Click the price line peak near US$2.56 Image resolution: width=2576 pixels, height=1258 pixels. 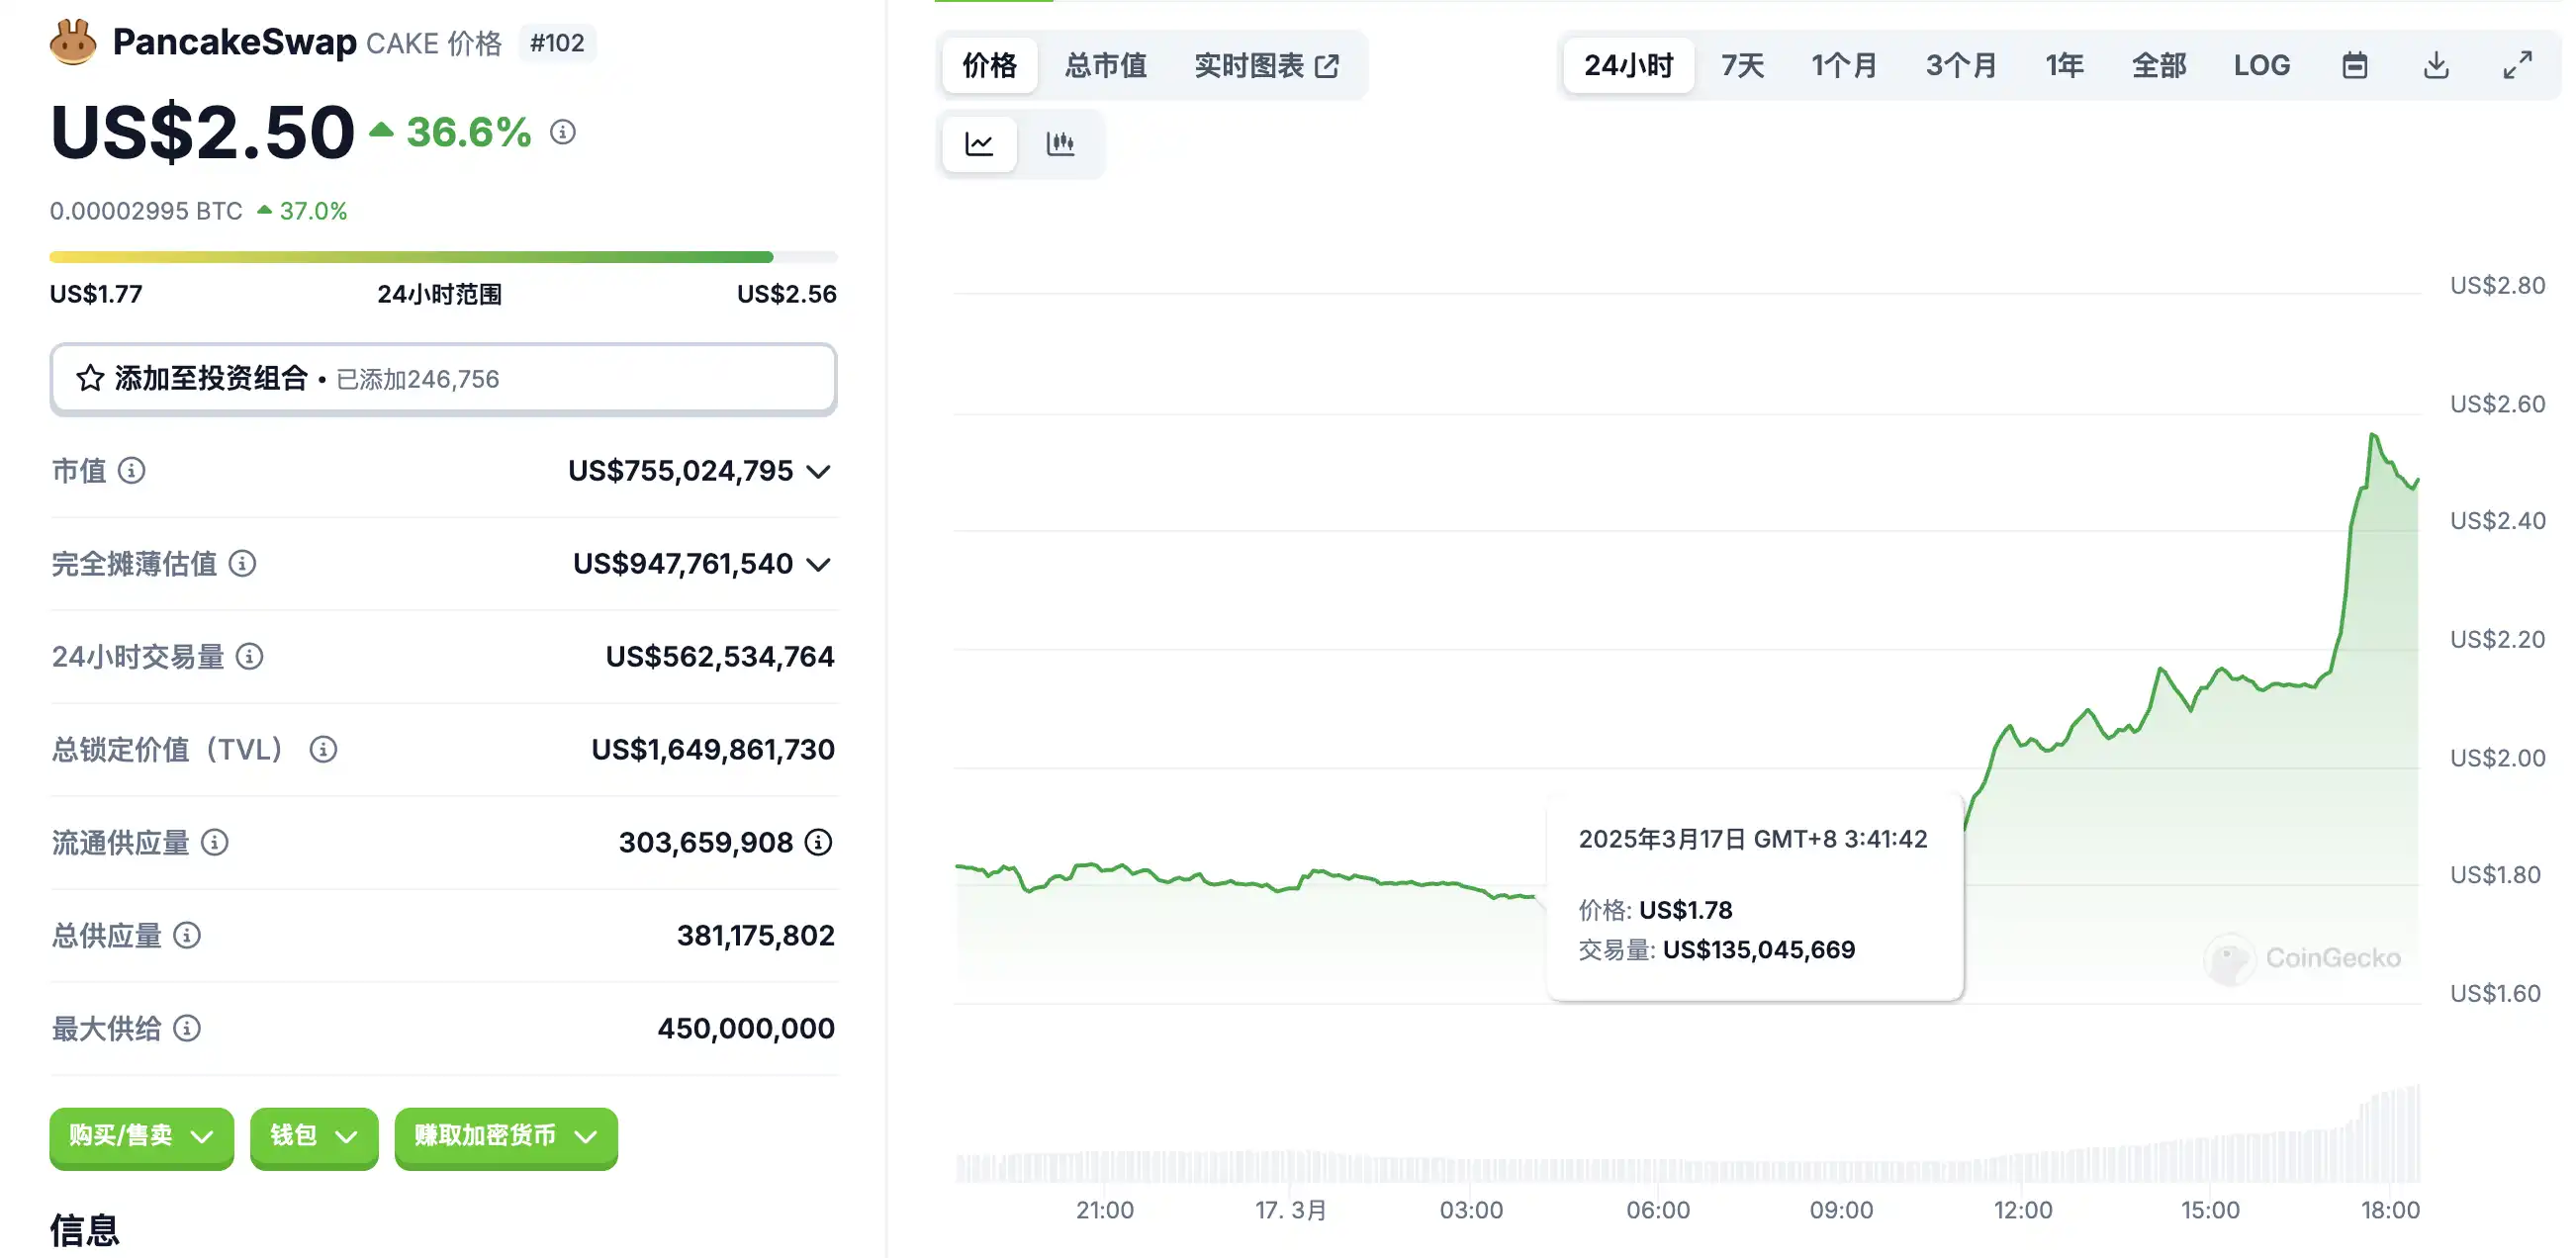pos(2372,435)
